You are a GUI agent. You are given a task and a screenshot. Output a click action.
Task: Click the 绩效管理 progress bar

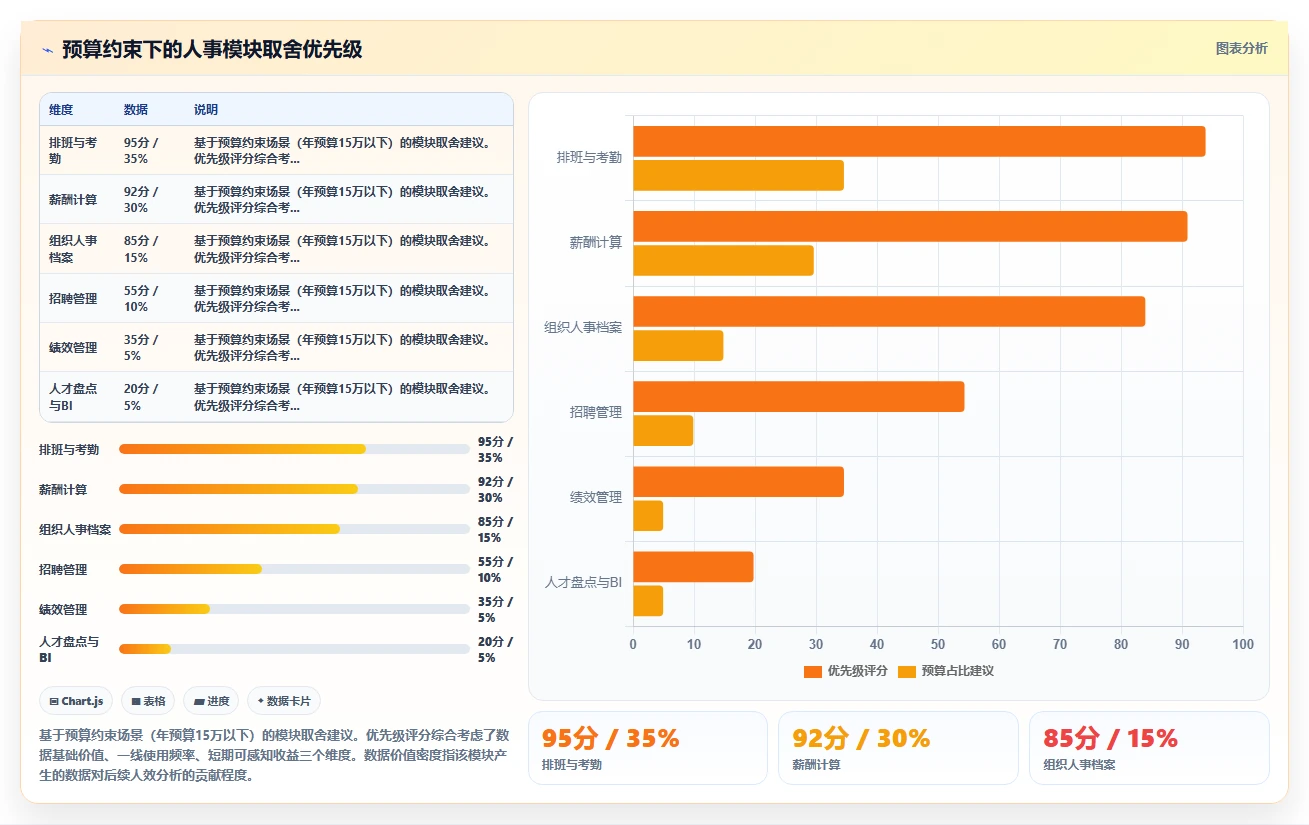(x=294, y=609)
